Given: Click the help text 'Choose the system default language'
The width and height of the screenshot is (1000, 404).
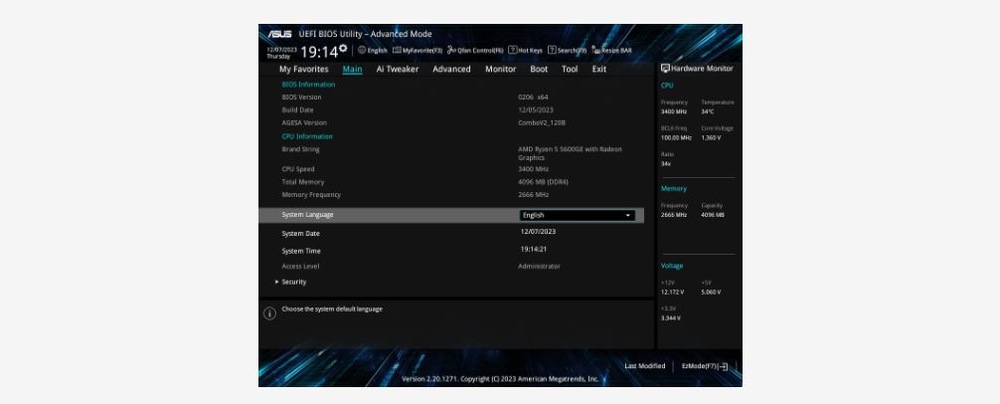Looking at the screenshot, I should (332, 309).
